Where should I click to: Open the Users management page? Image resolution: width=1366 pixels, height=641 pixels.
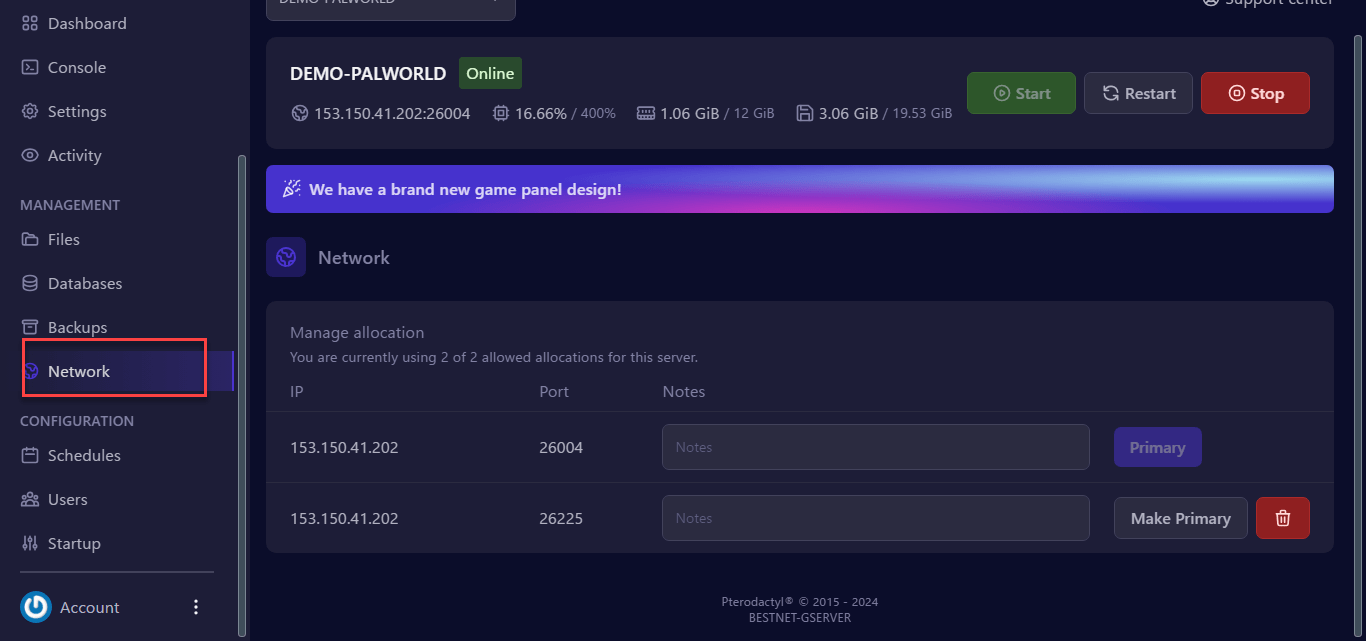click(68, 499)
